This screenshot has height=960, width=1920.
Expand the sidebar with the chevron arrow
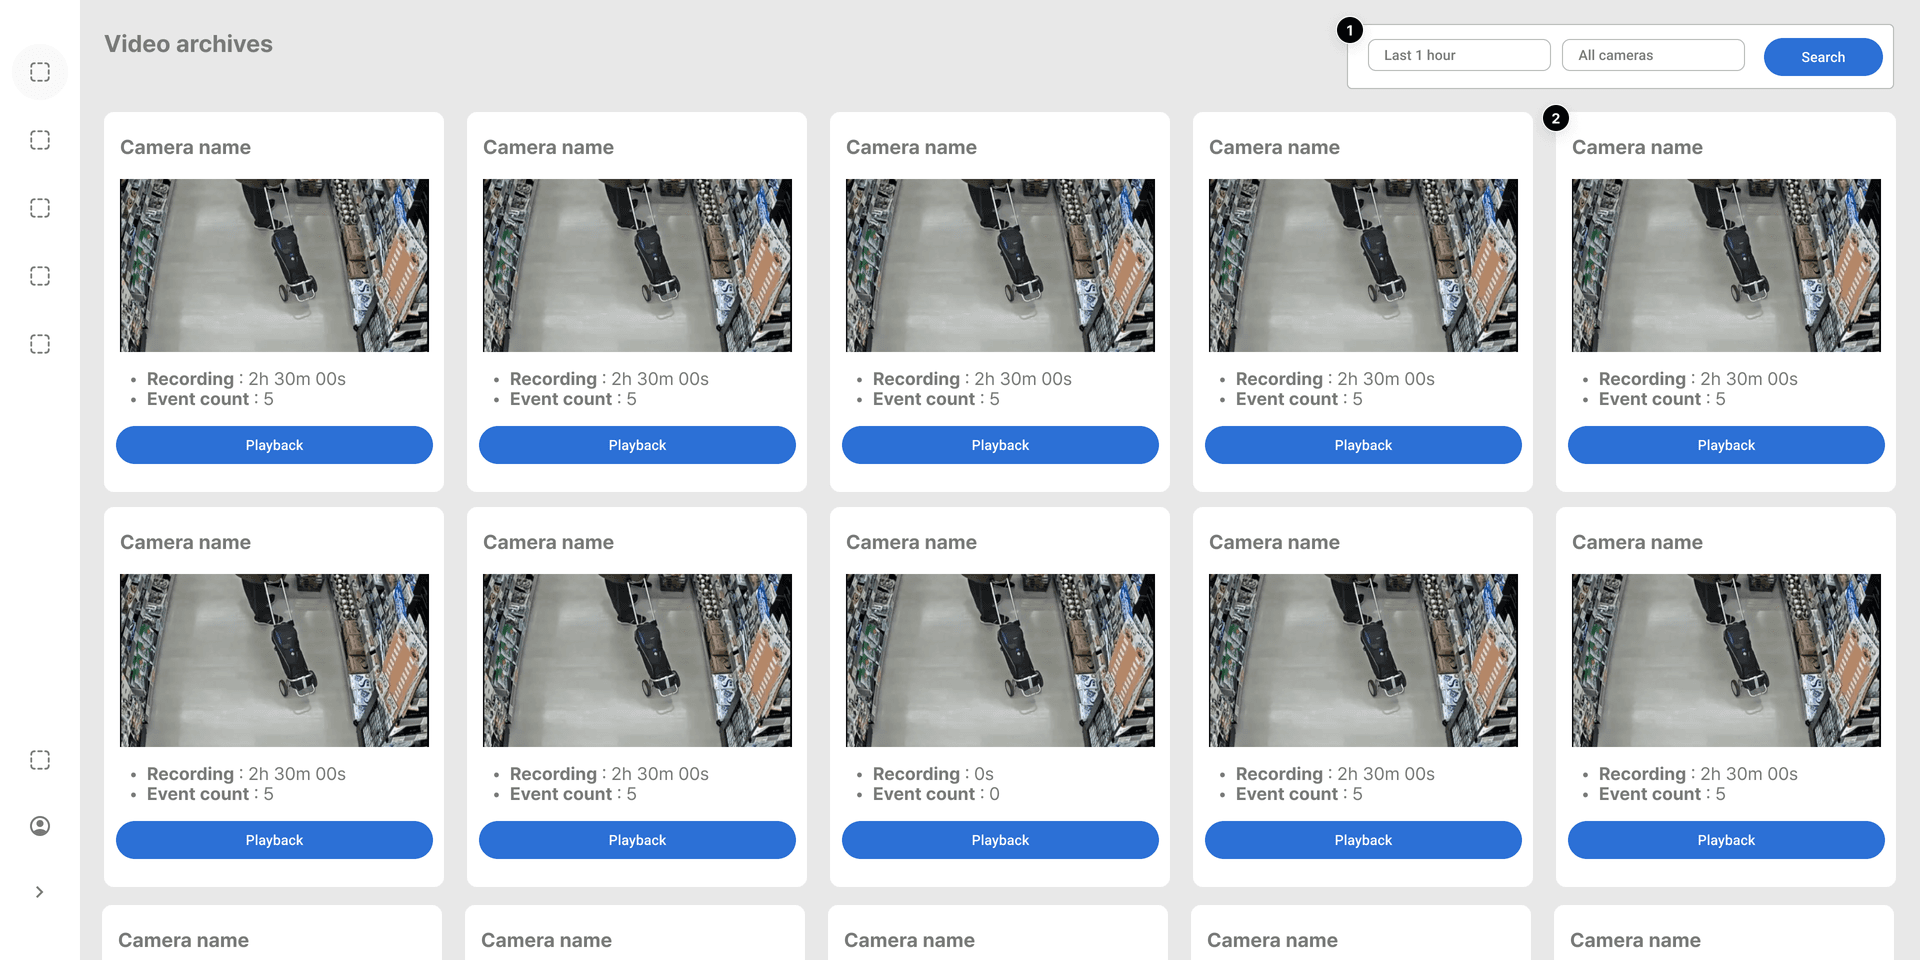[40, 892]
